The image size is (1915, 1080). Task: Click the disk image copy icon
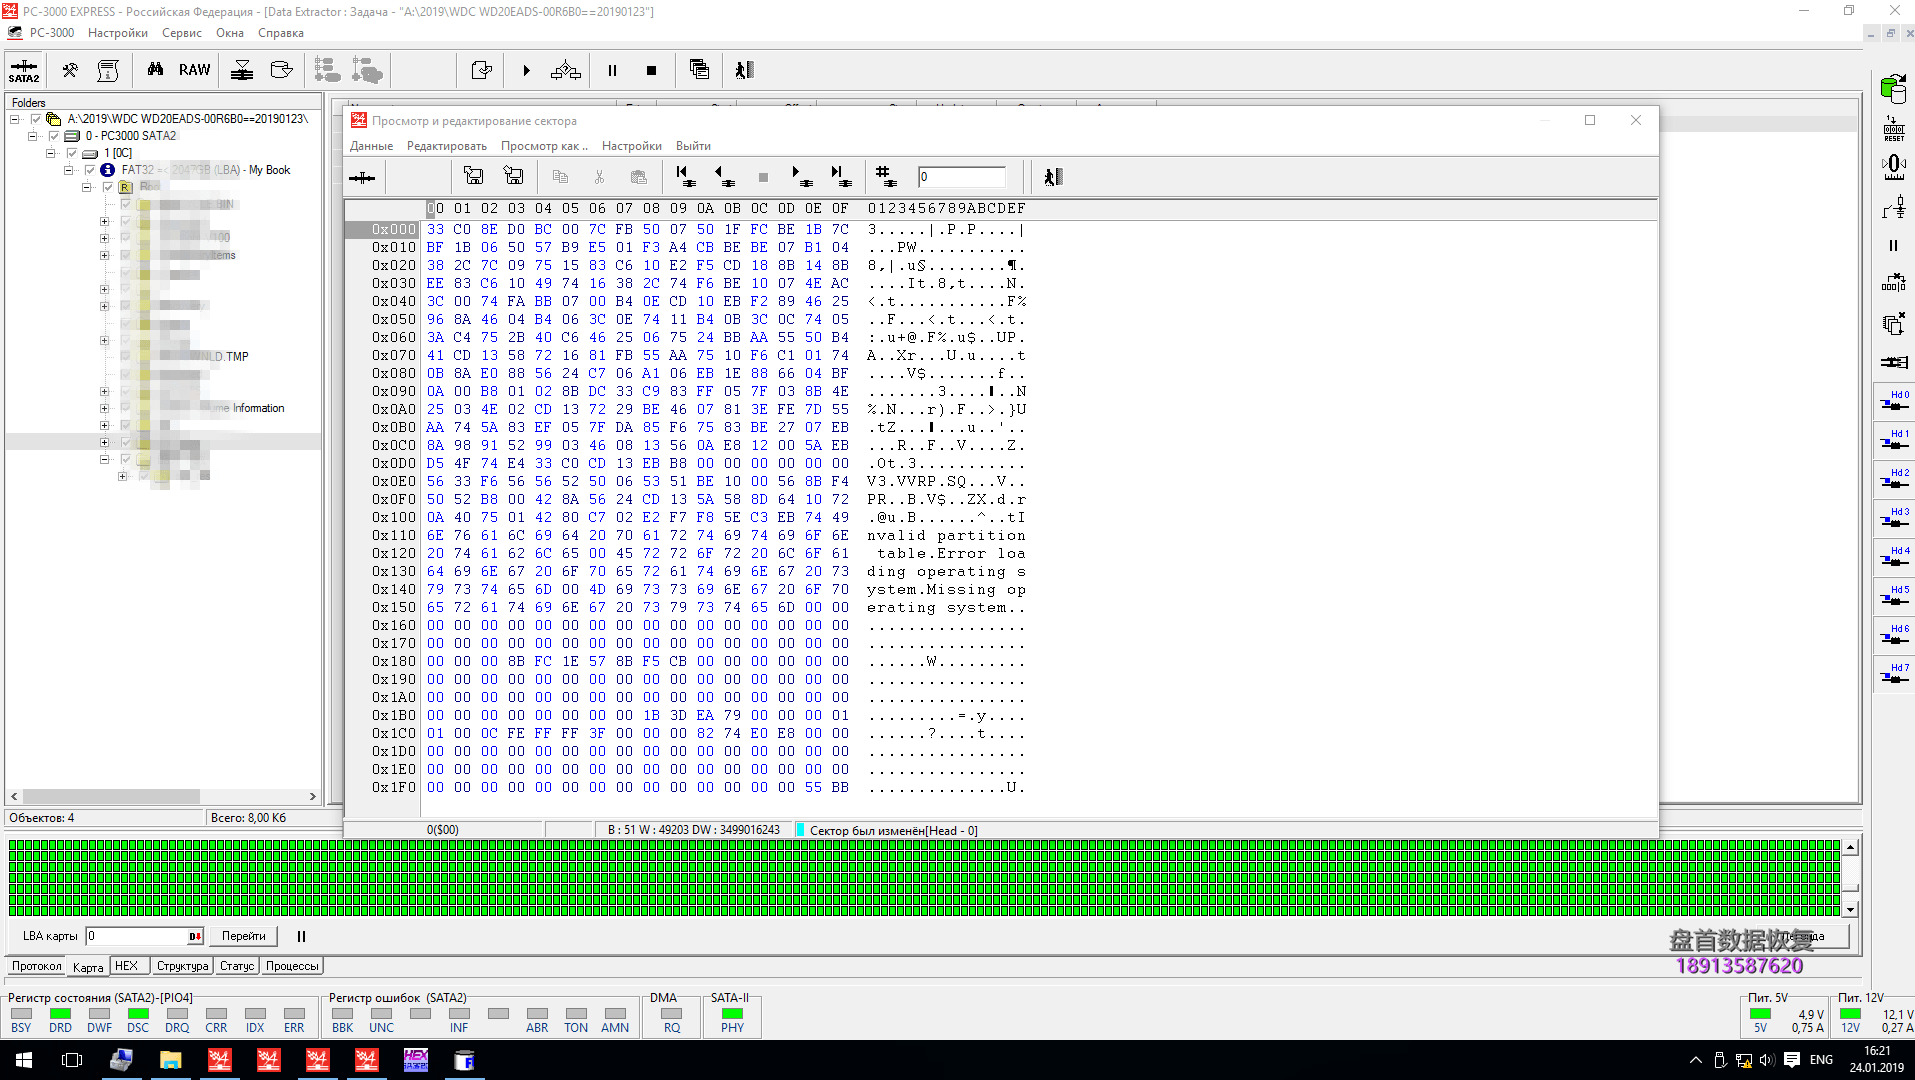coord(282,70)
